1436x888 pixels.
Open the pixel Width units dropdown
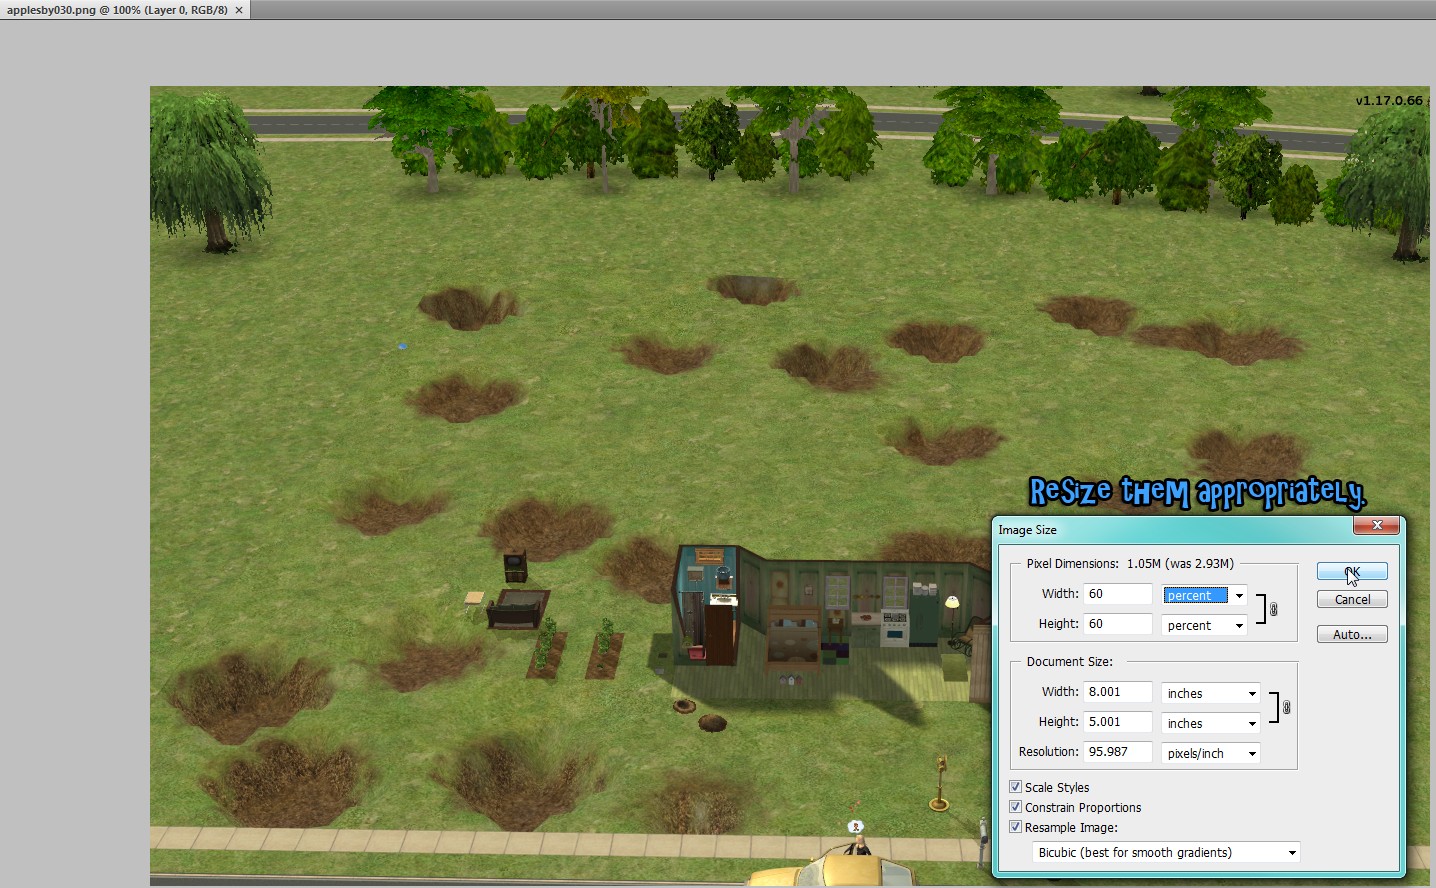click(x=1204, y=595)
